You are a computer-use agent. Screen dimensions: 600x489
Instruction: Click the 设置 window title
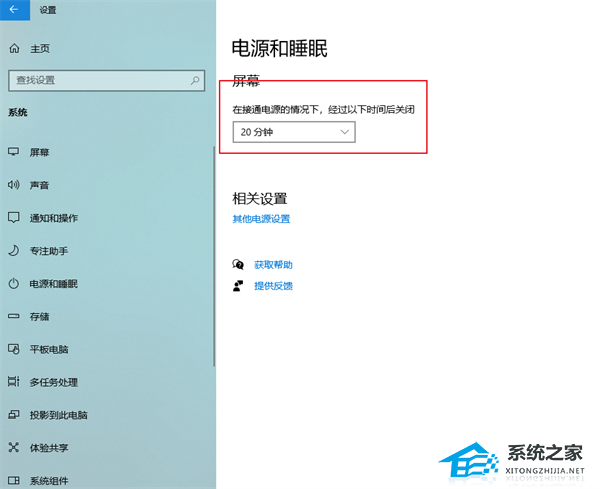pos(47,10)
